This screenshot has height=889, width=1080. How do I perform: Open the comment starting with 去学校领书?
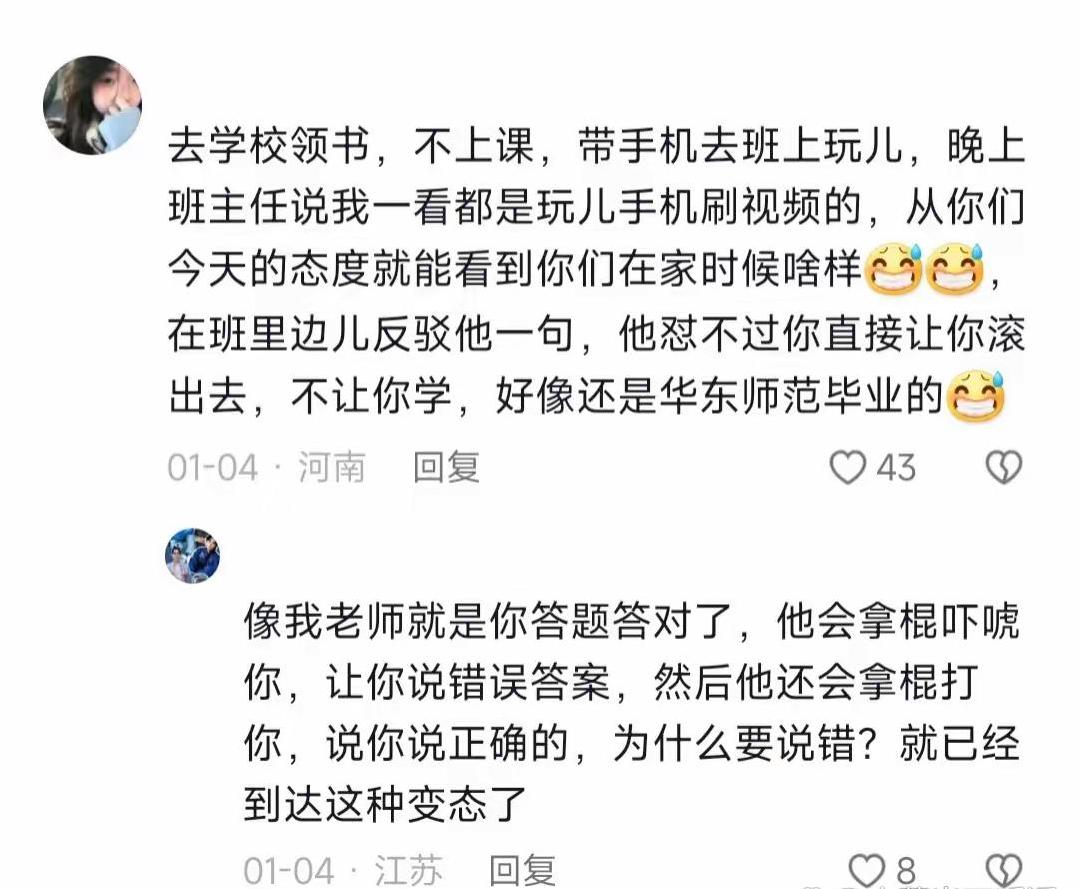click(x=596, y=270)
